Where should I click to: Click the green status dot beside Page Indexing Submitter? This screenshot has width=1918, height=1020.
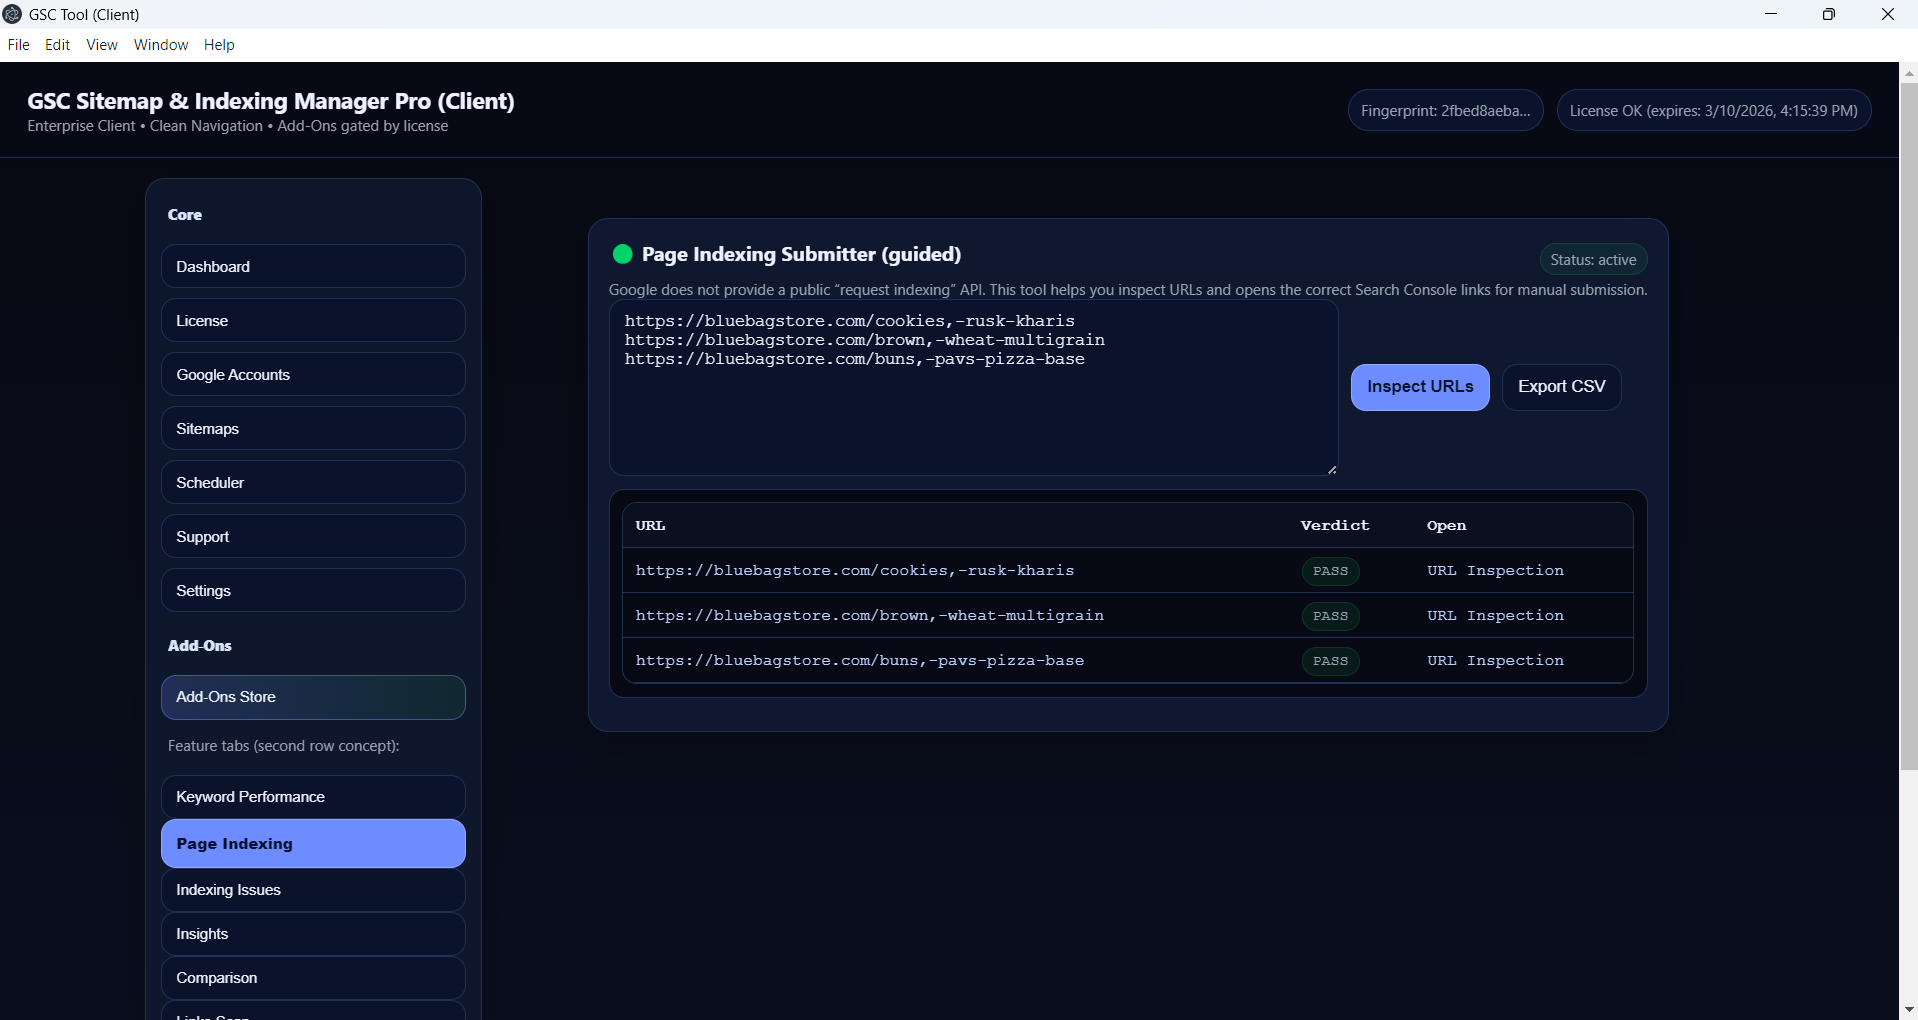point(622,254)
